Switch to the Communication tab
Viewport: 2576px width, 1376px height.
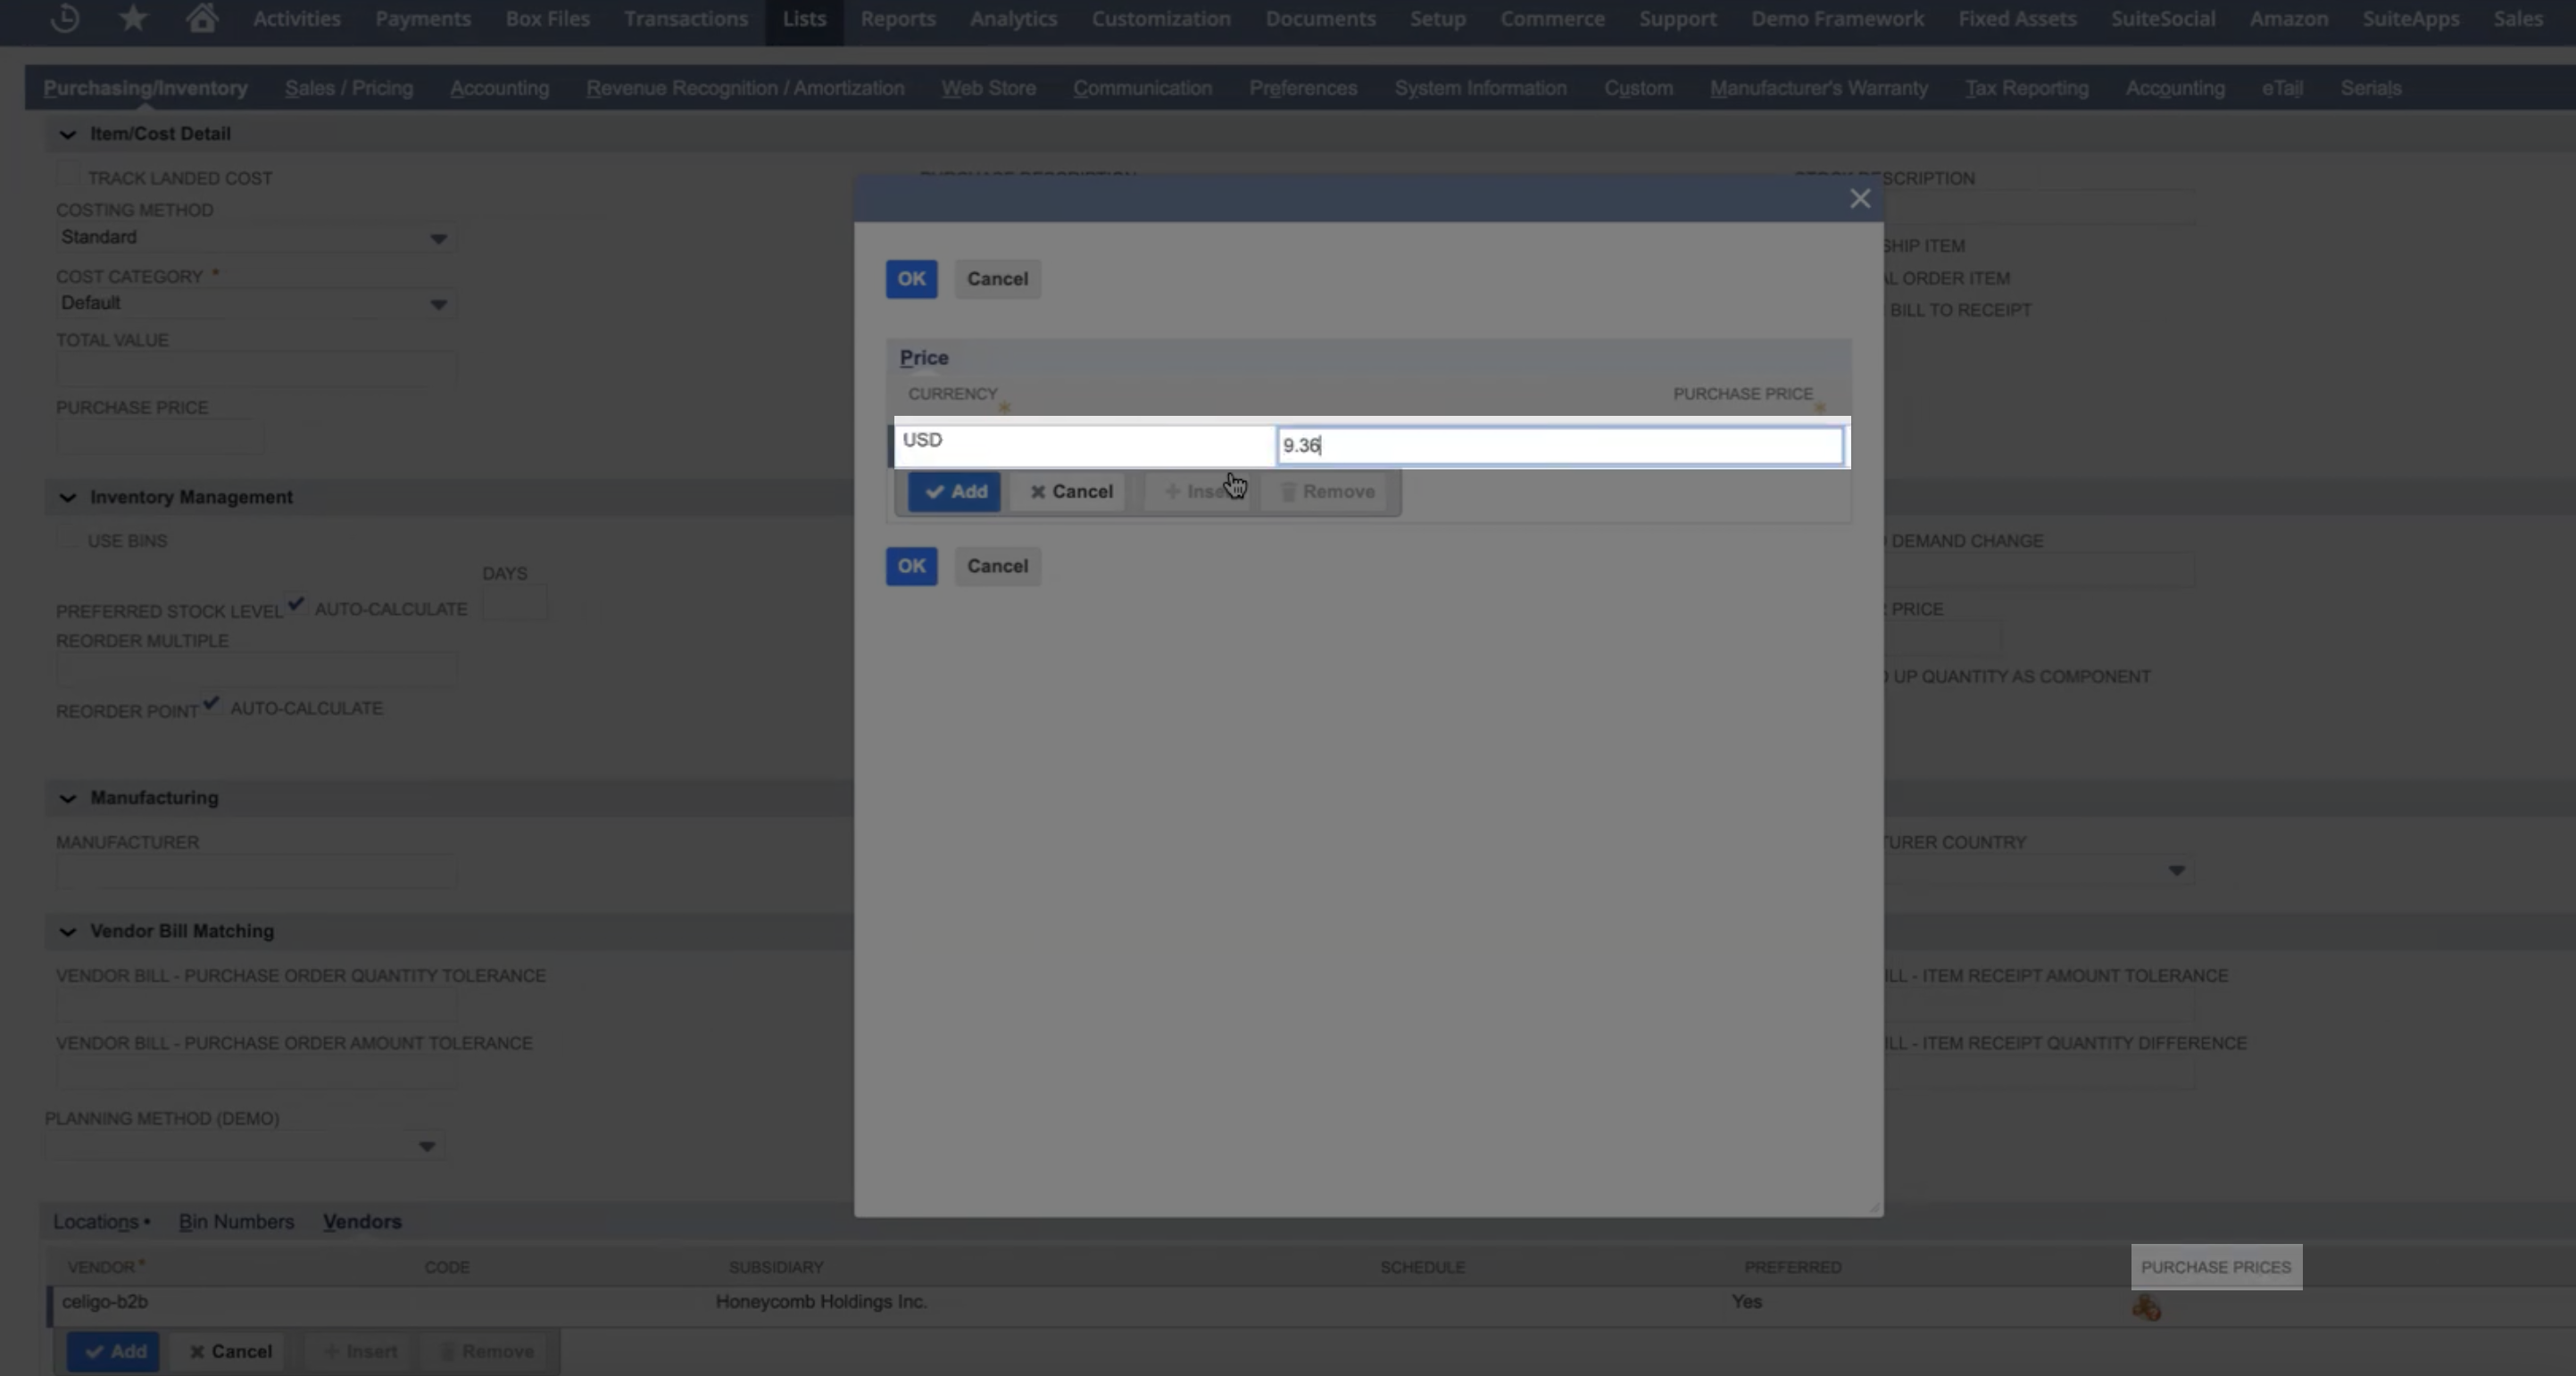[1142, 88]
